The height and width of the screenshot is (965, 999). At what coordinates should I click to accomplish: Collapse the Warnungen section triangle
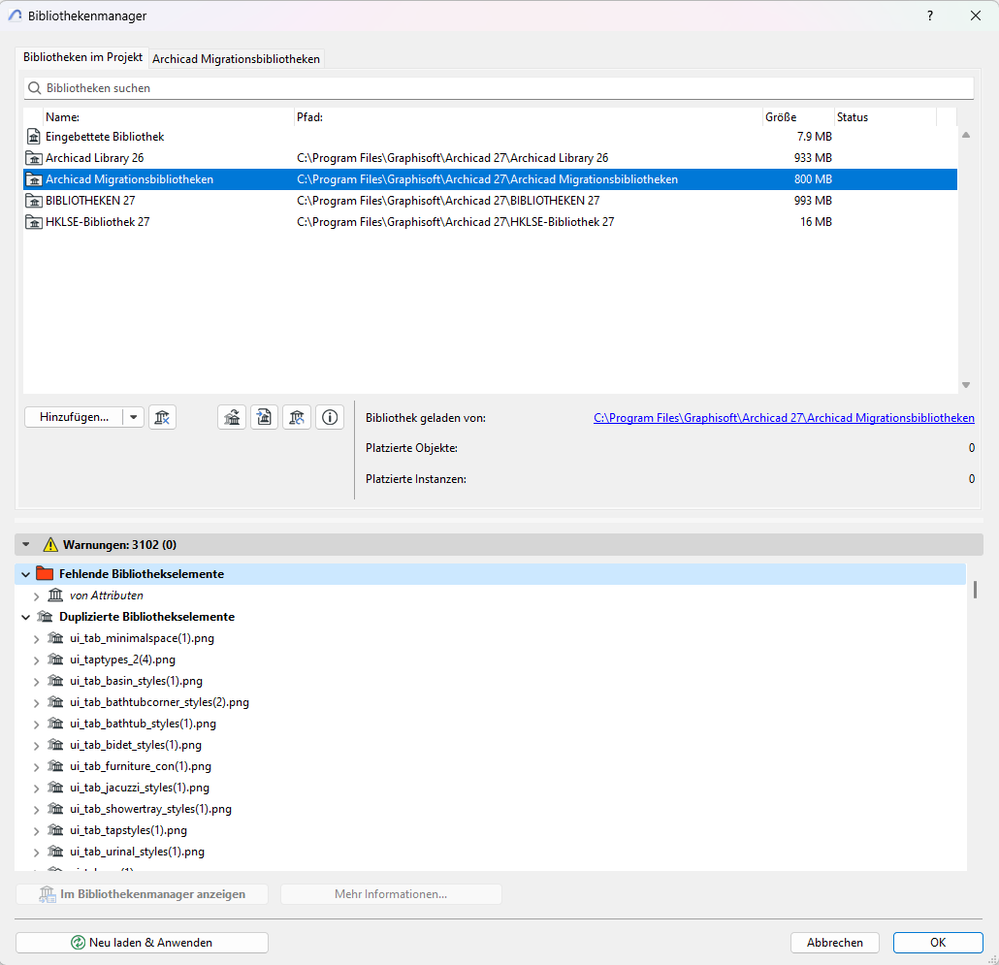coord(26,545)
